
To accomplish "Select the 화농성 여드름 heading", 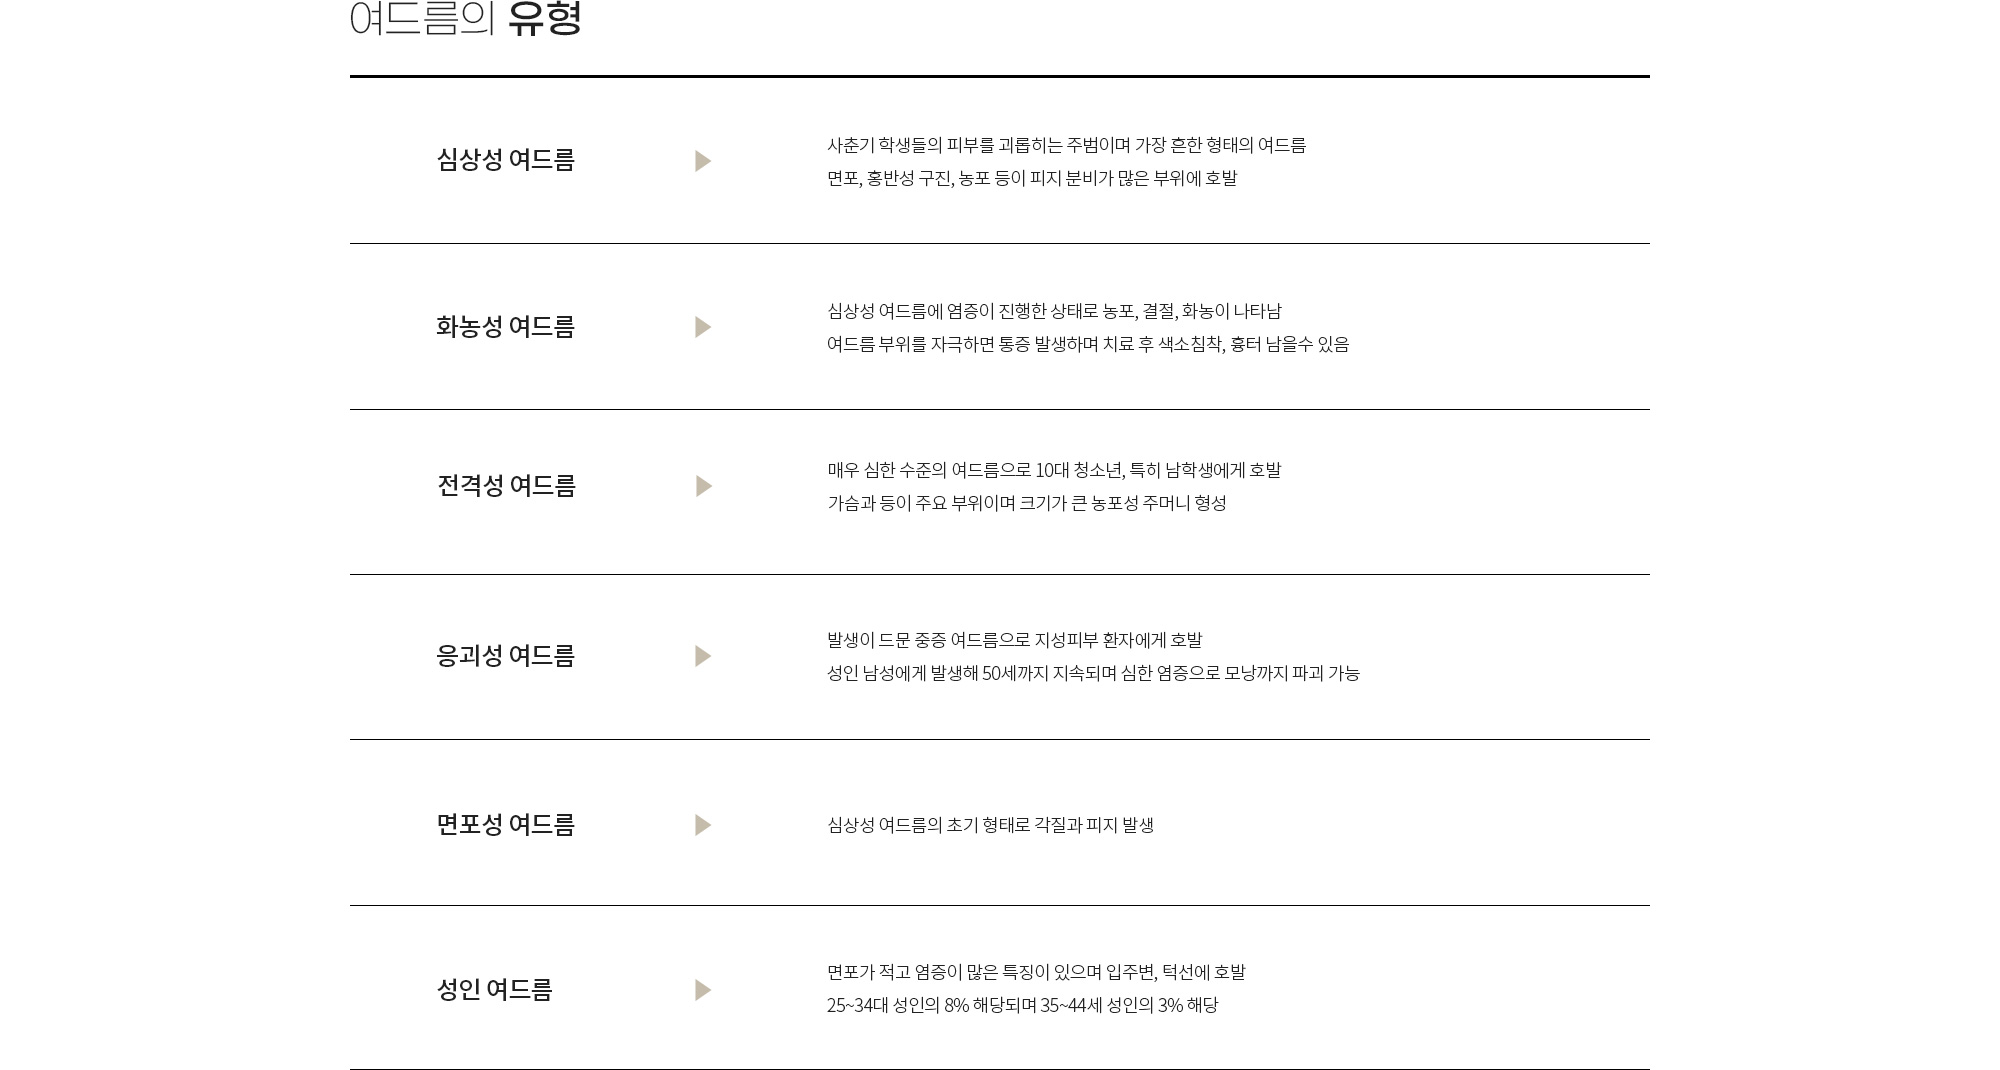I will coord(506,327).
